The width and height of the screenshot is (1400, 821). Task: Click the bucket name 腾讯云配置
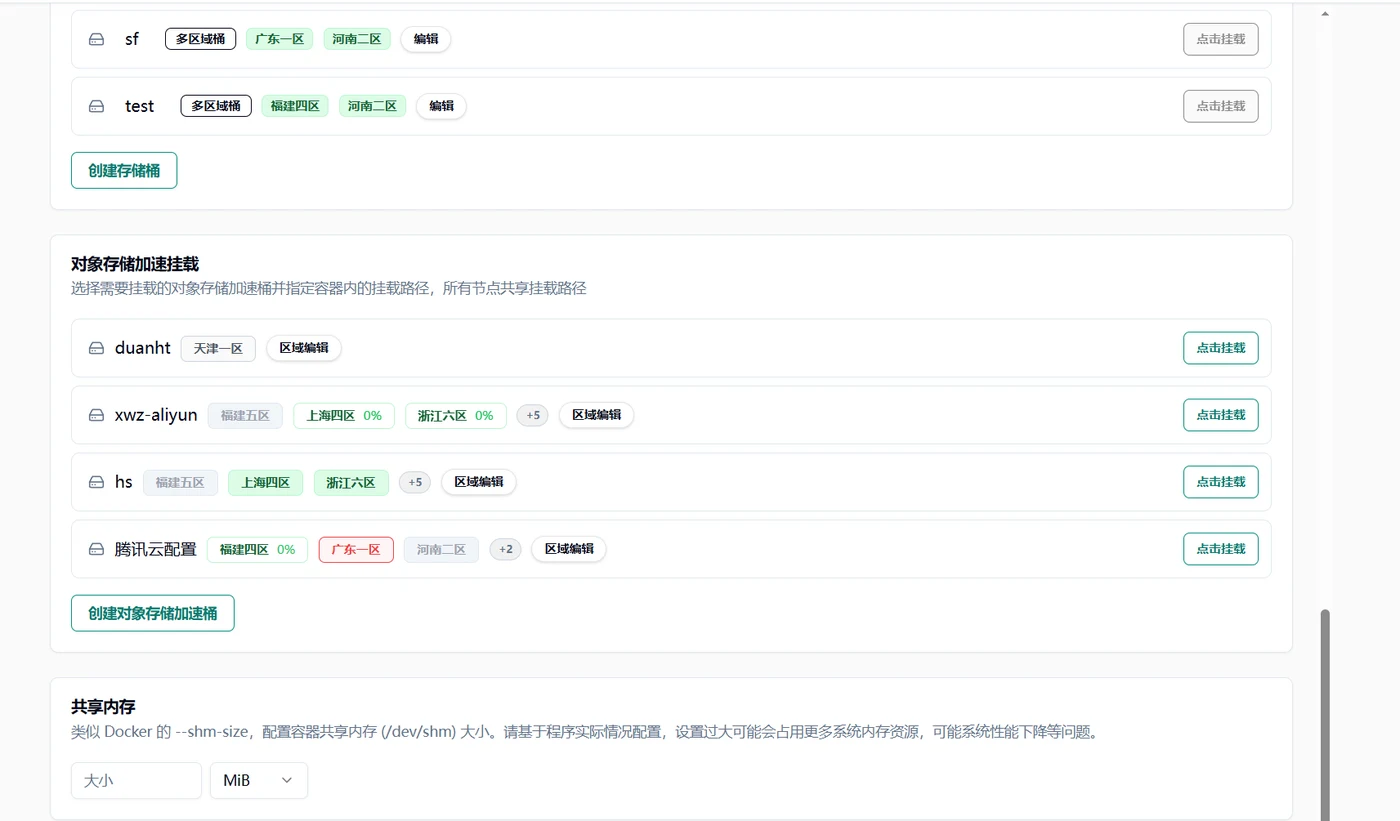point(156,549)
